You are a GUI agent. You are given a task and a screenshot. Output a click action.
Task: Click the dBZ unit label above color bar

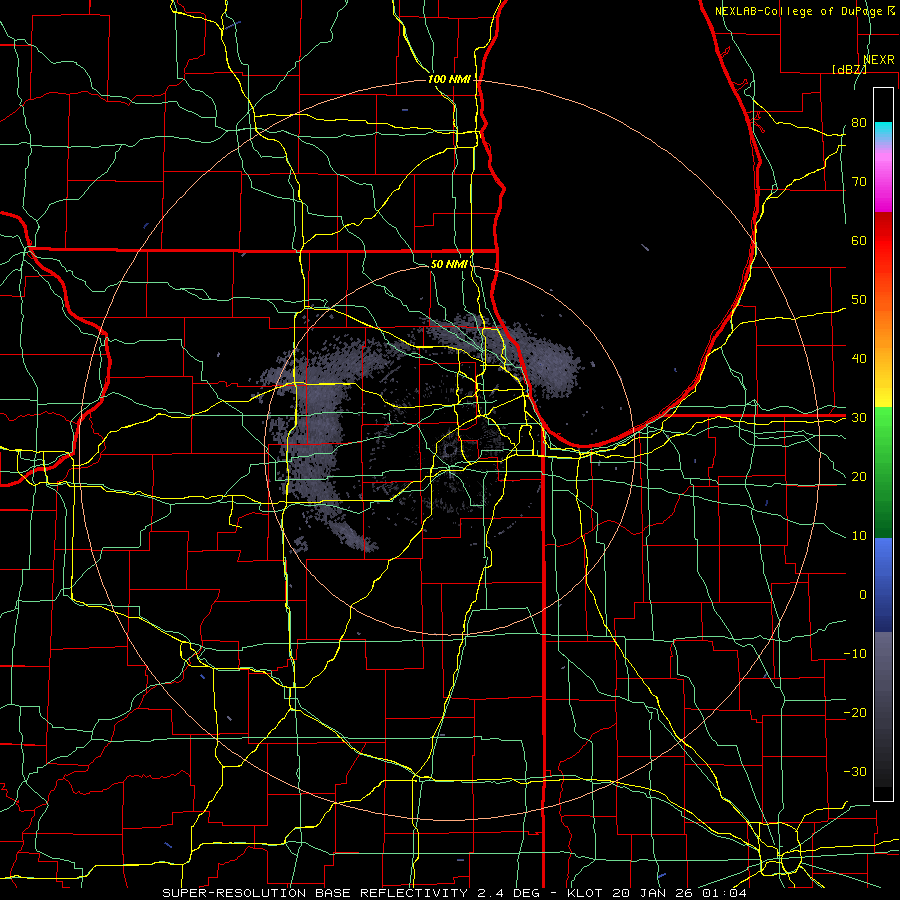[850, 69]
